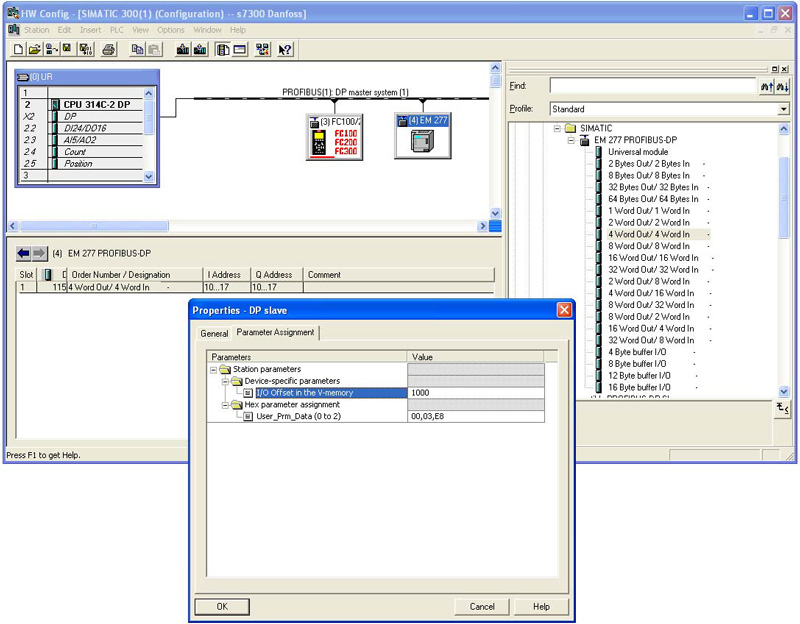Click Cancel in the DP slave dialog

pyautogui.click(x=482, y=606)
